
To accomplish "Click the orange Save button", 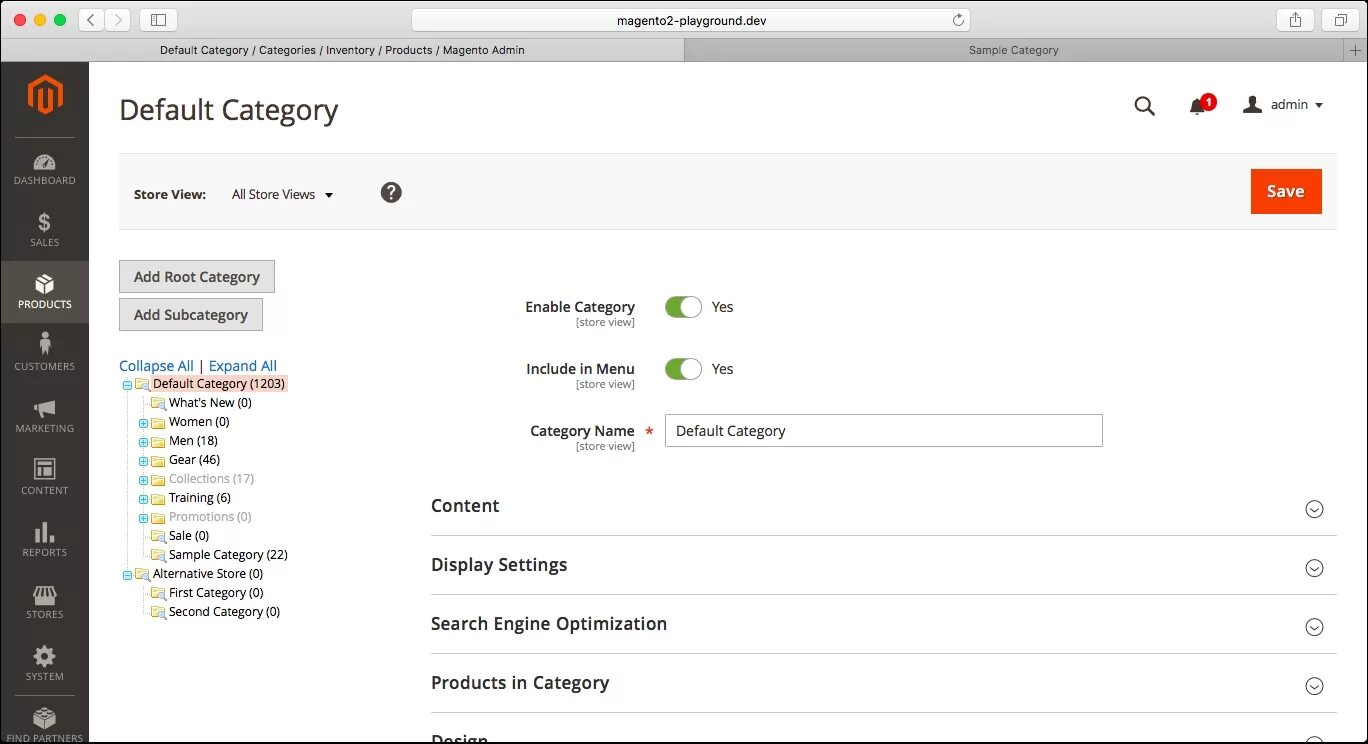I will [1286, 191].
